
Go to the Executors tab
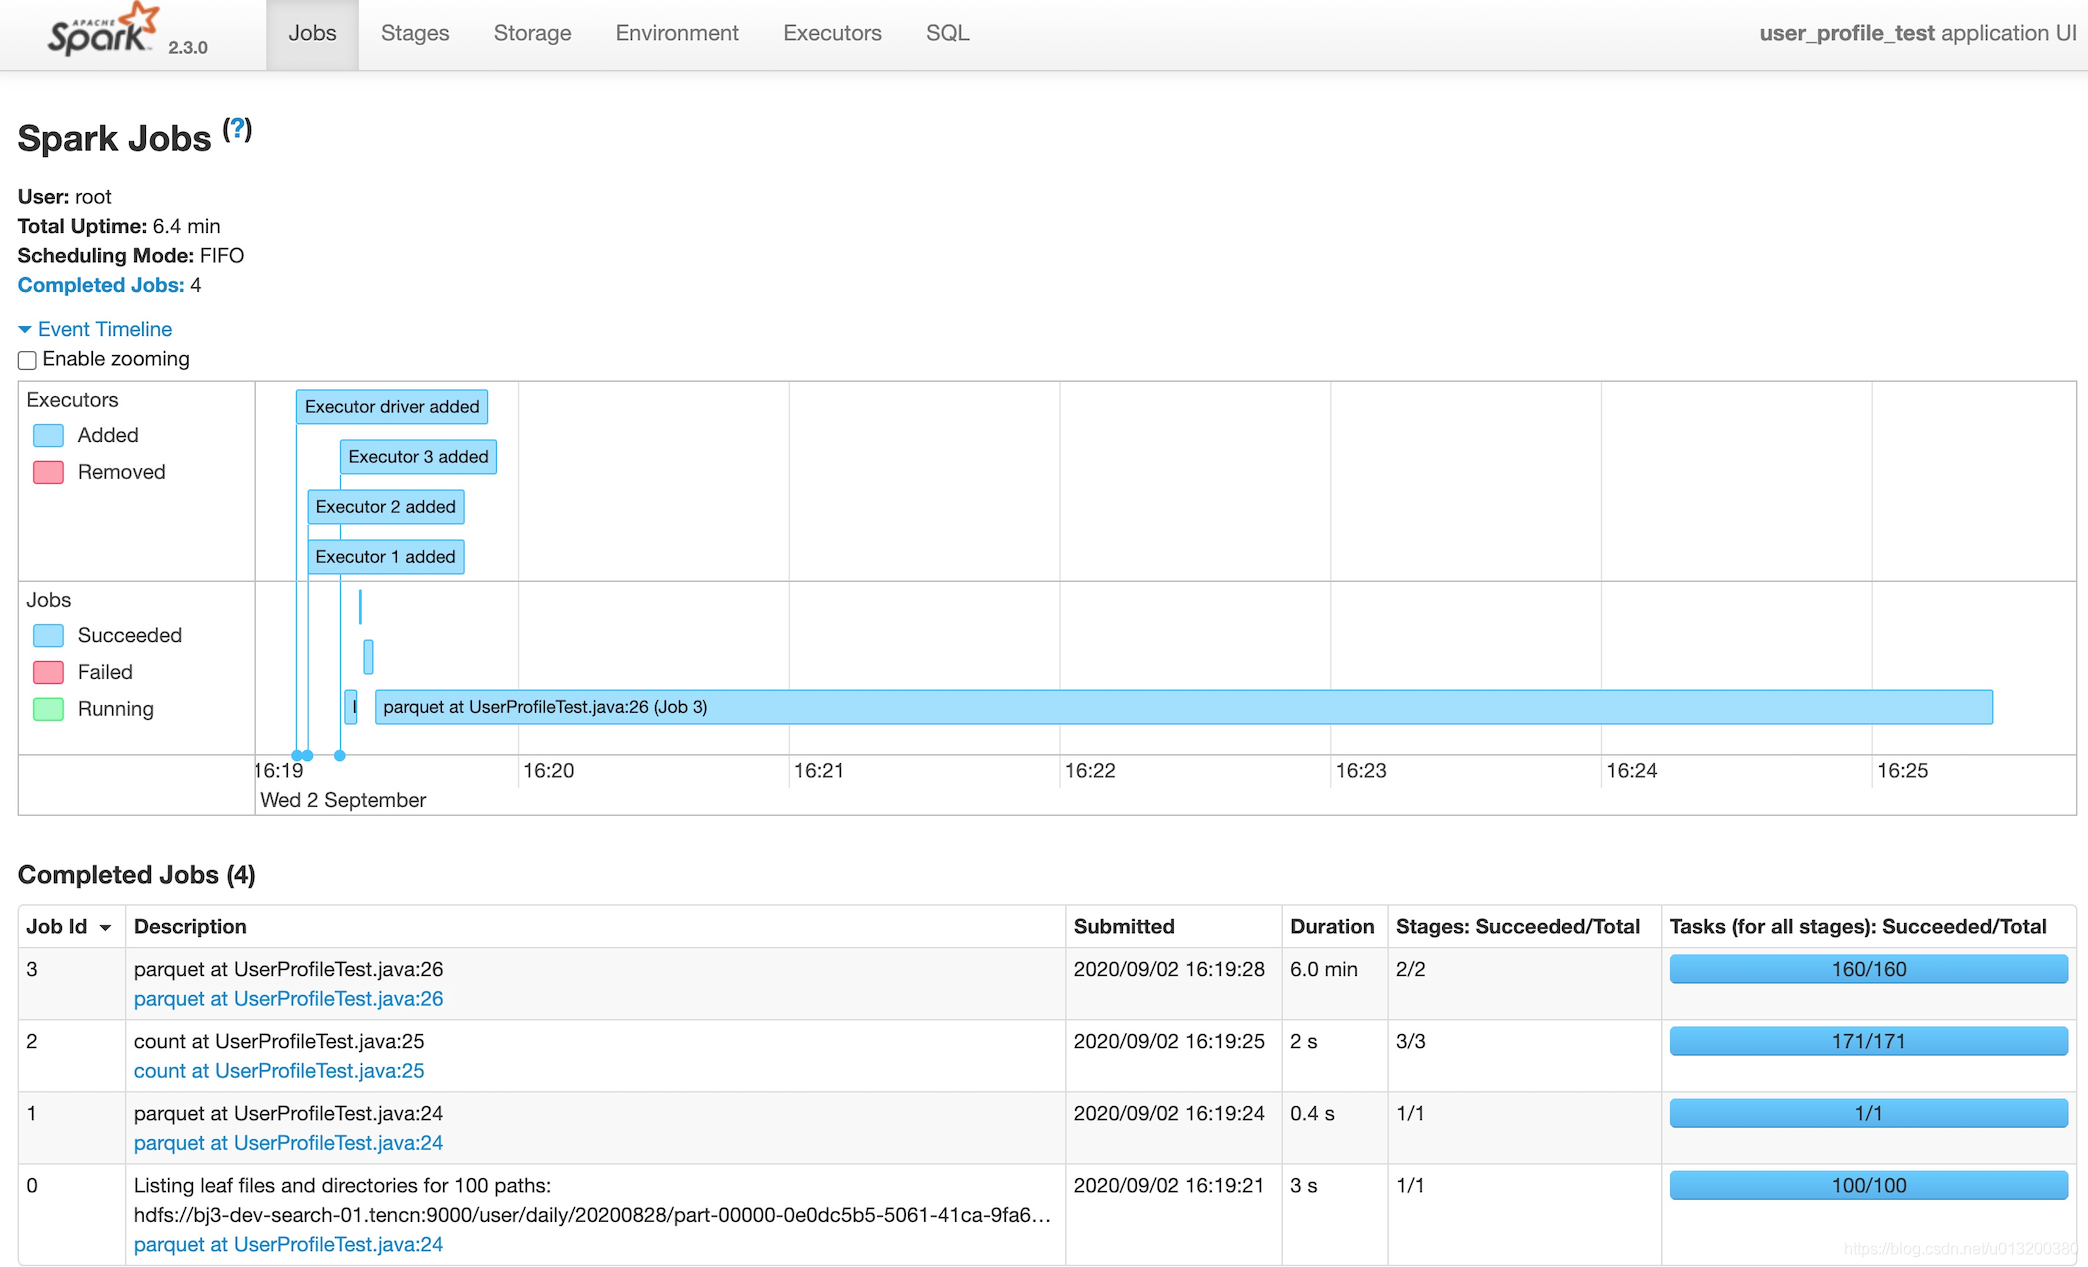(832, 33)
